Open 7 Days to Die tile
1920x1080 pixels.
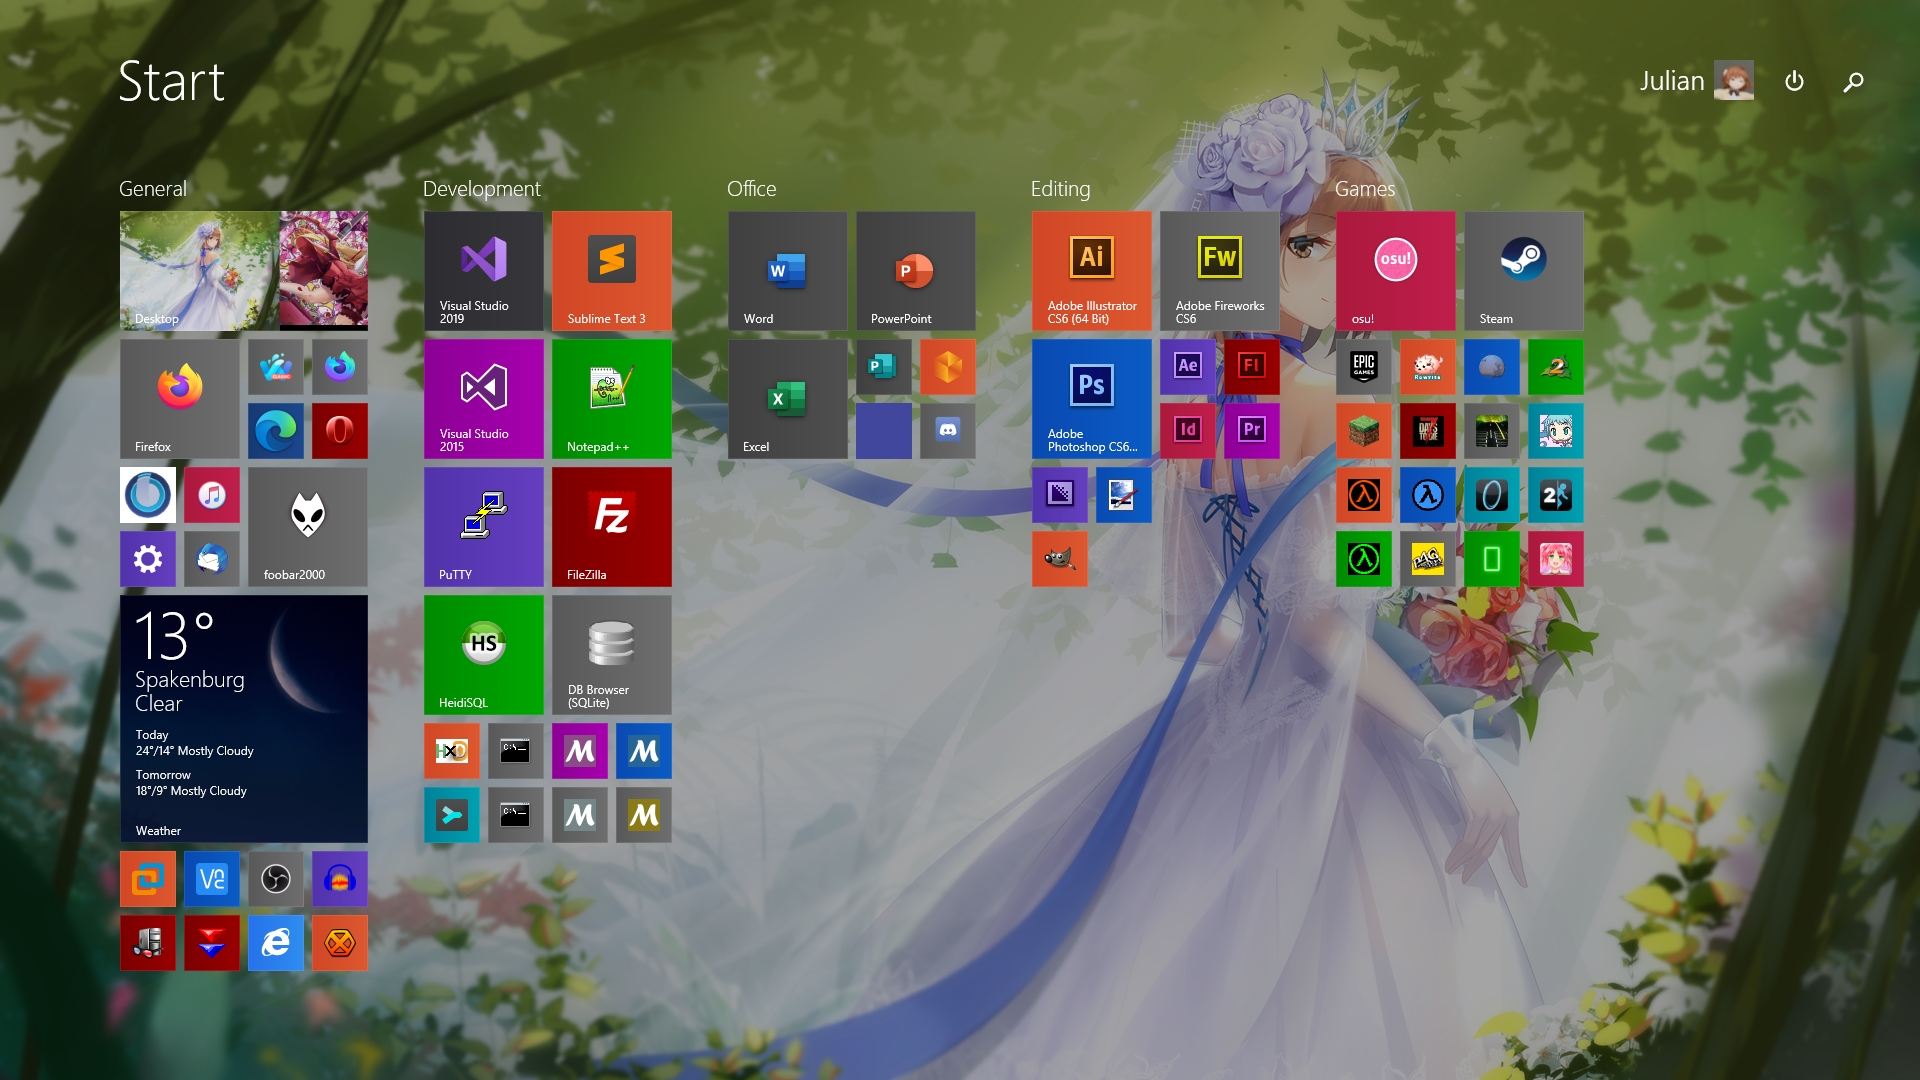[x=1428, y=431]
